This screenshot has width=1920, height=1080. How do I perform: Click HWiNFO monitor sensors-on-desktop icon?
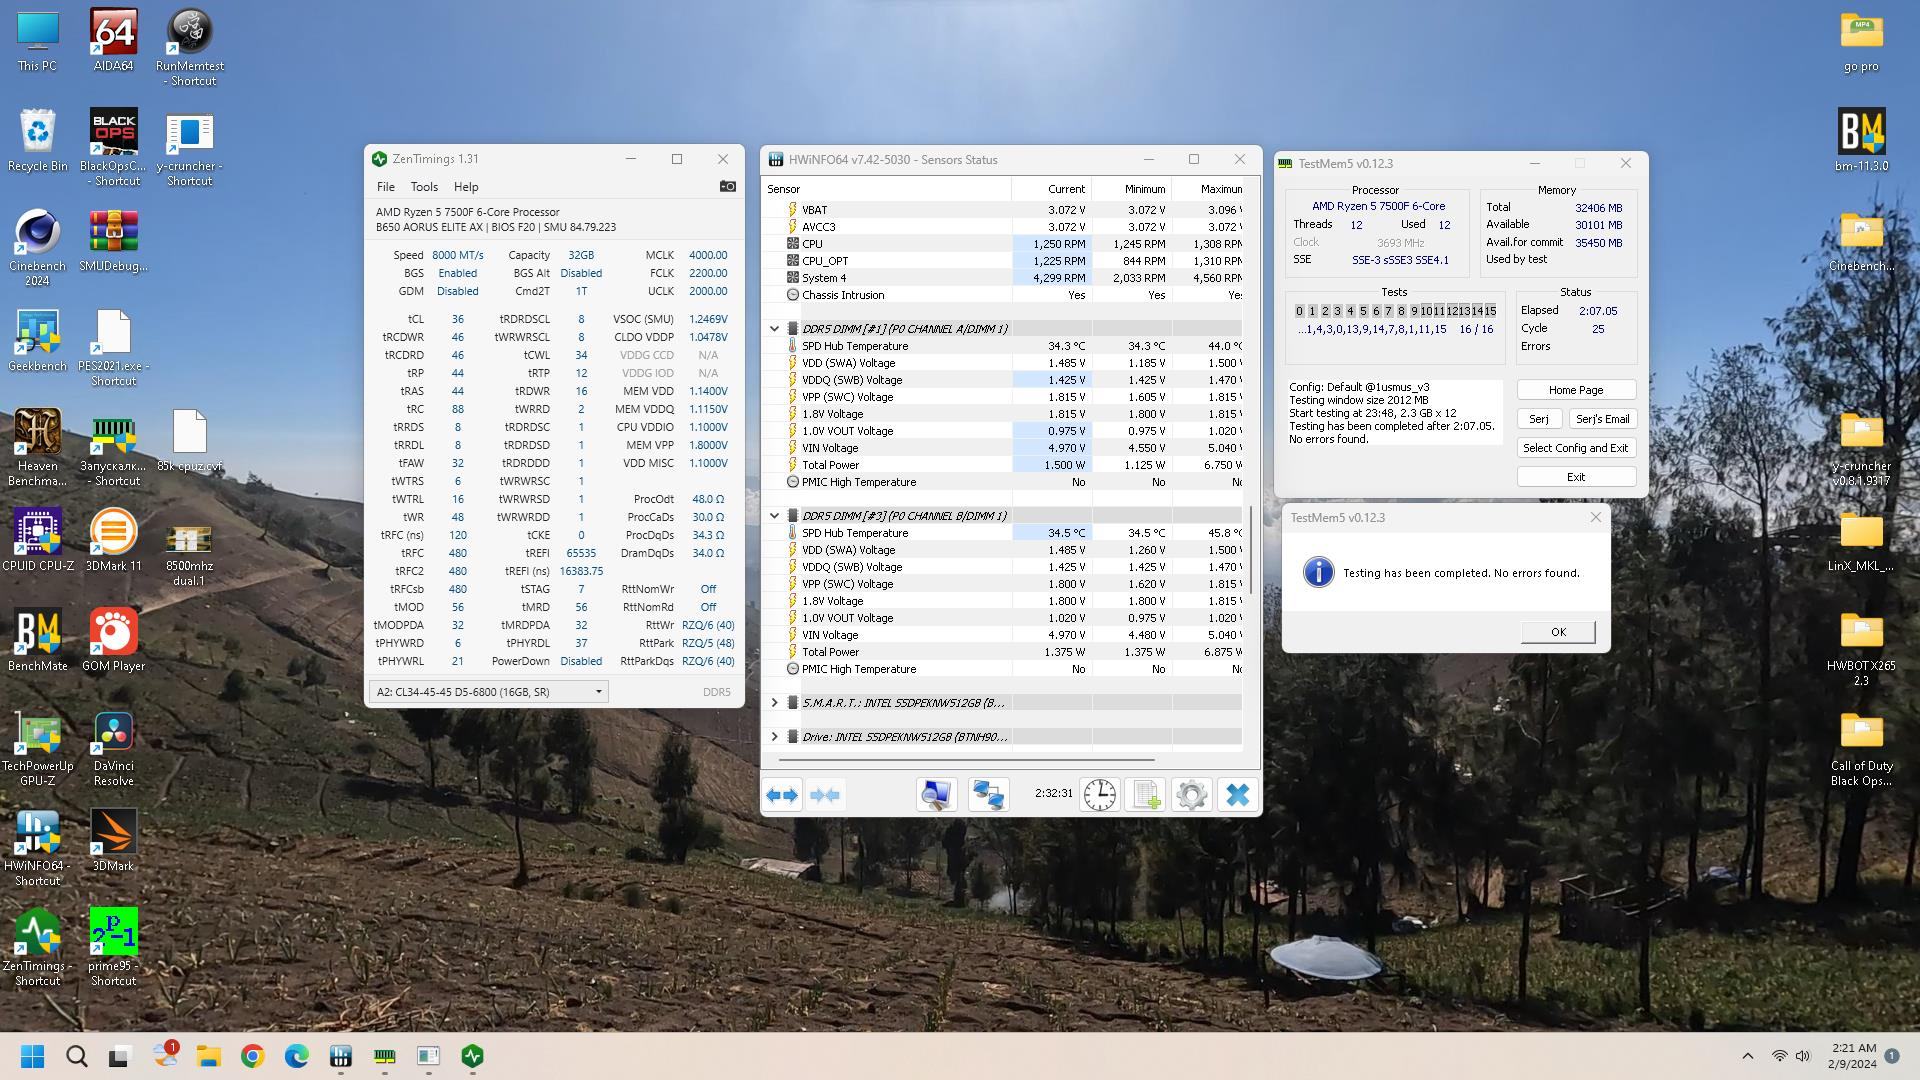point(936,795)
